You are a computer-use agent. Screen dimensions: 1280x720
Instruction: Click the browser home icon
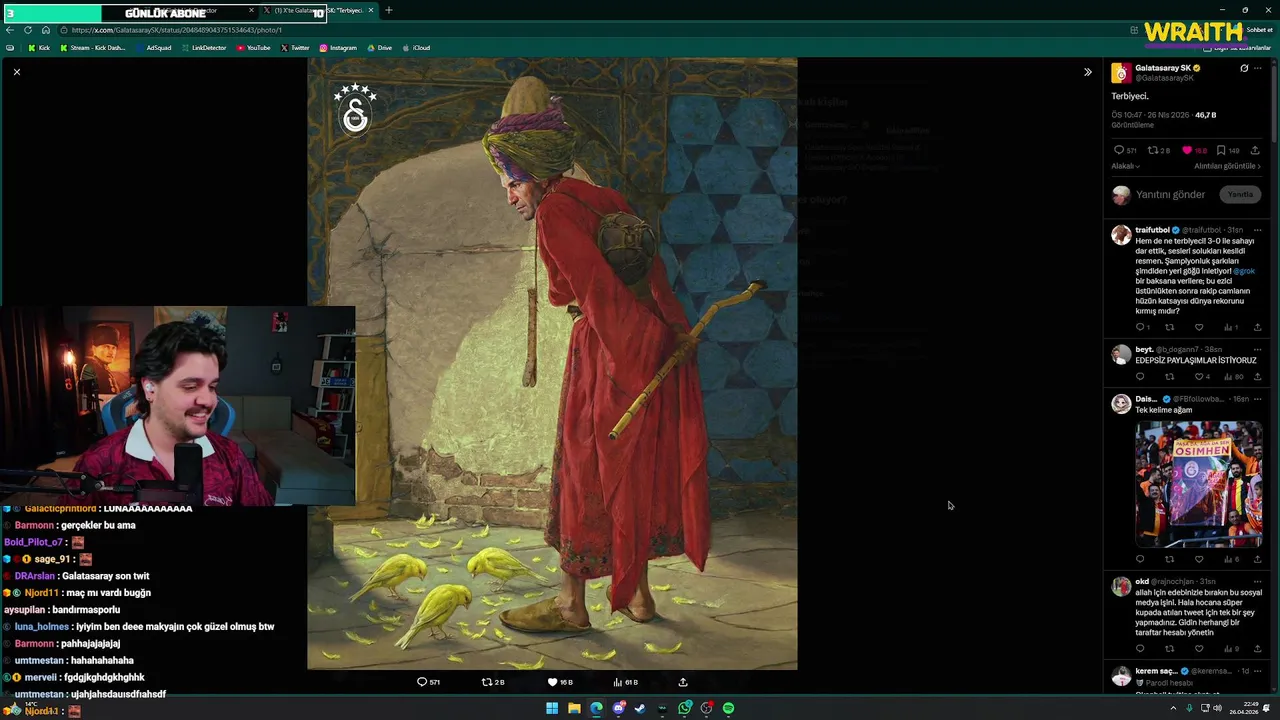(x=45, y=30)
